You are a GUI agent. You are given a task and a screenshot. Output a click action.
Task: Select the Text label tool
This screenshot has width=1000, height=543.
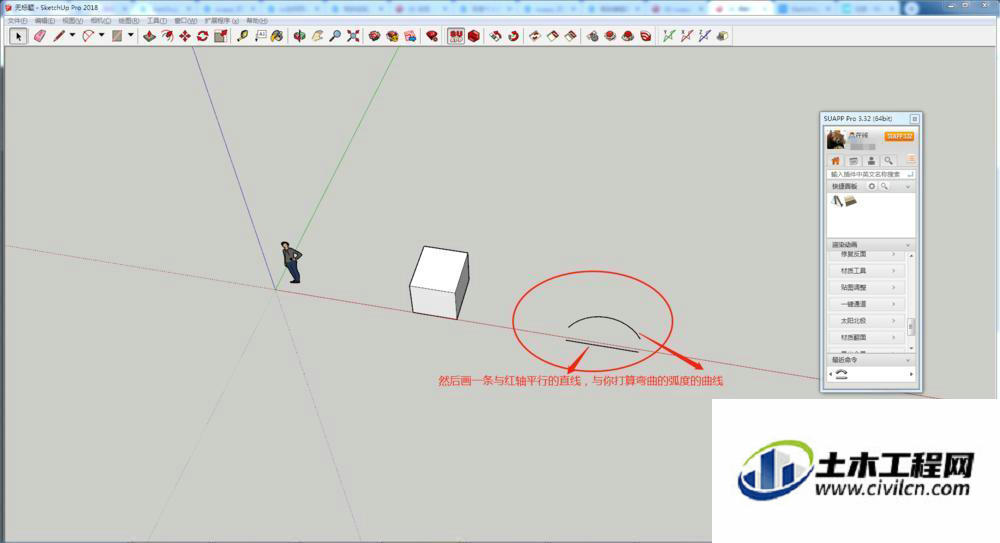[260, 36]
